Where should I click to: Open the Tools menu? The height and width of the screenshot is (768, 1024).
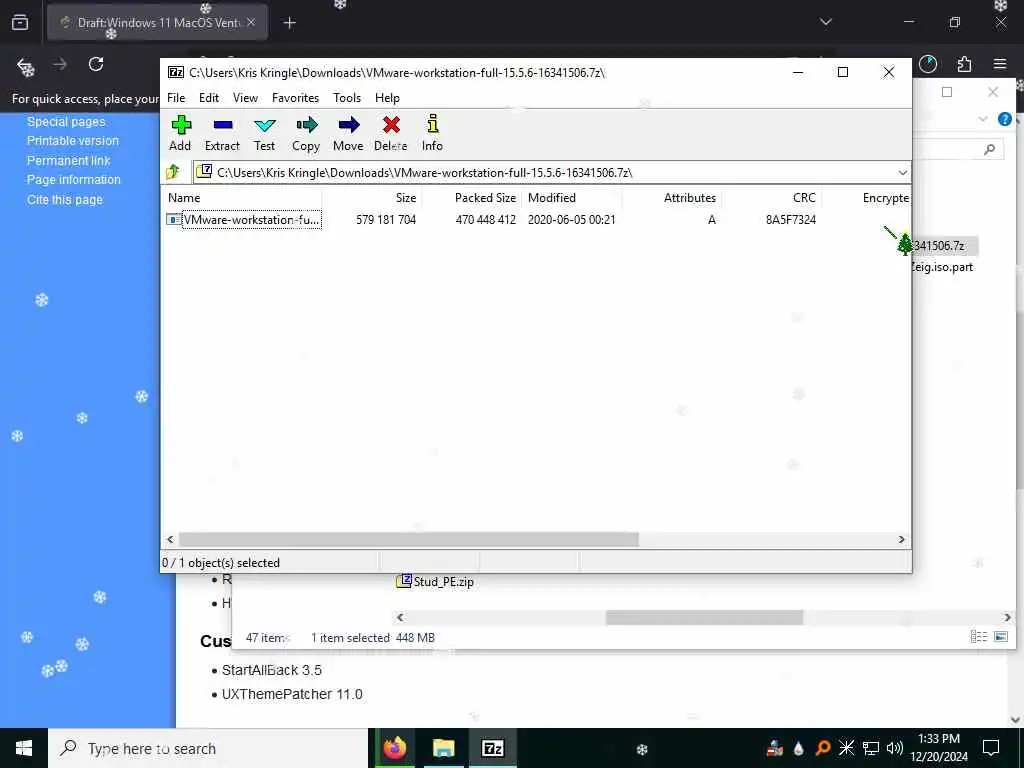coord(347,98)
